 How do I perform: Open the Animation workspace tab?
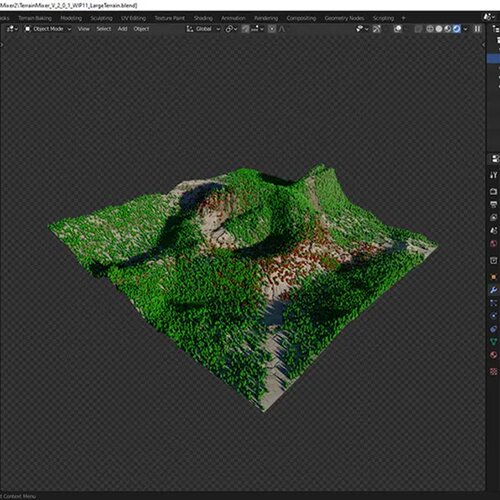click(233, 18)
